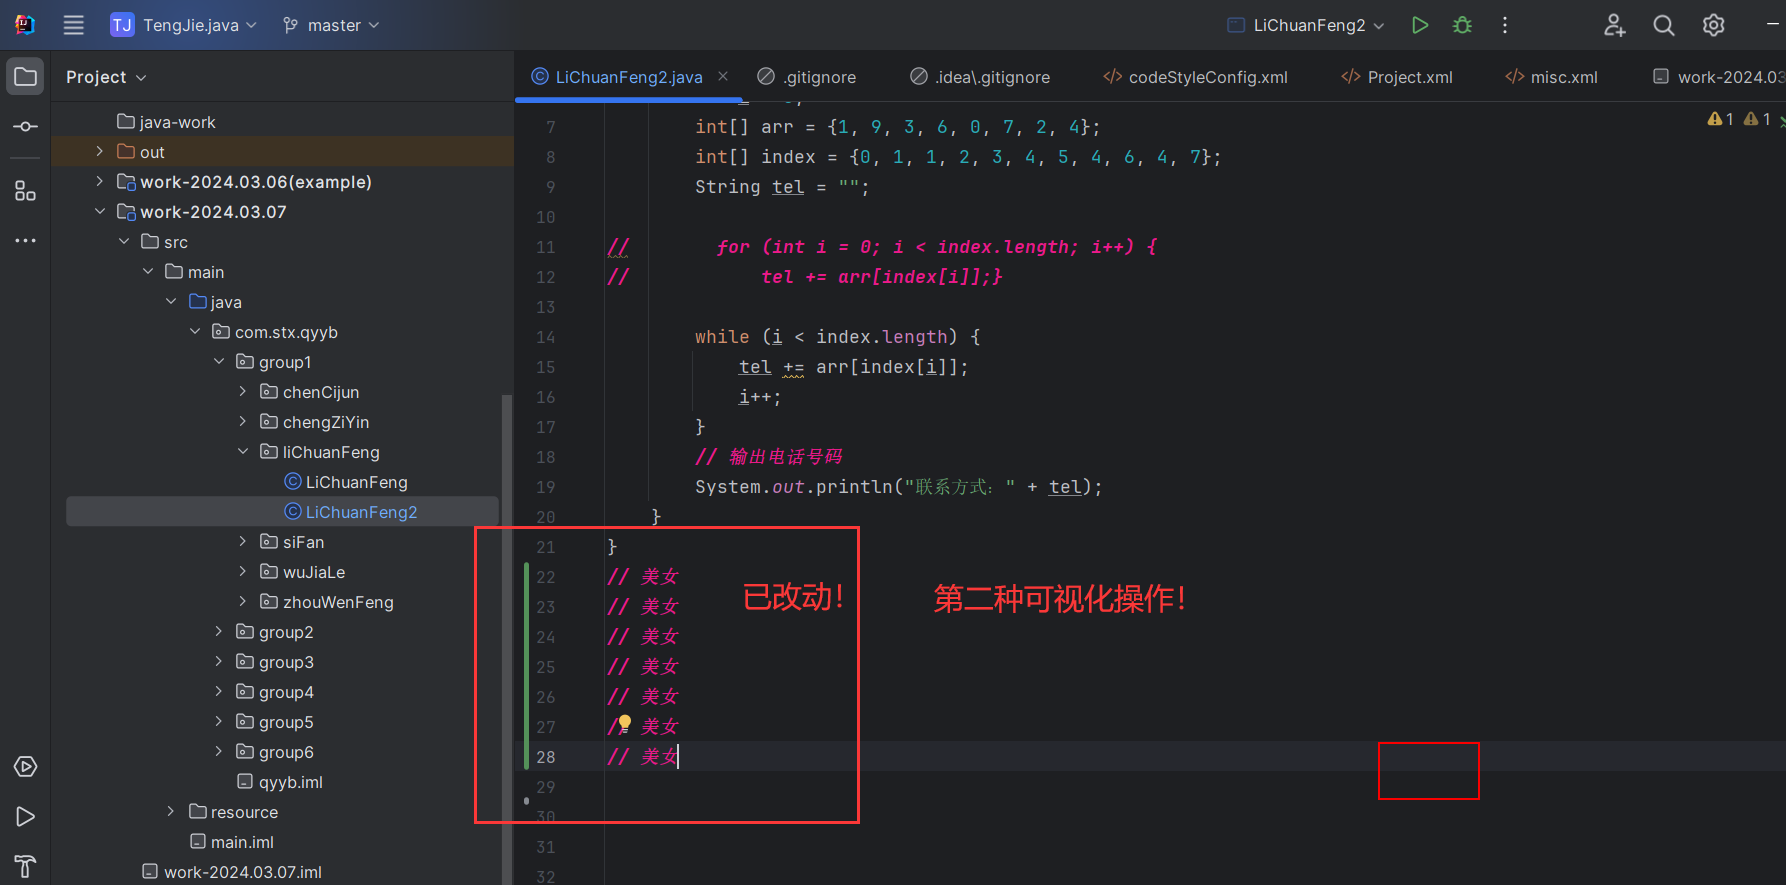Switch to the misc.xml tab

coord(1552,77)
